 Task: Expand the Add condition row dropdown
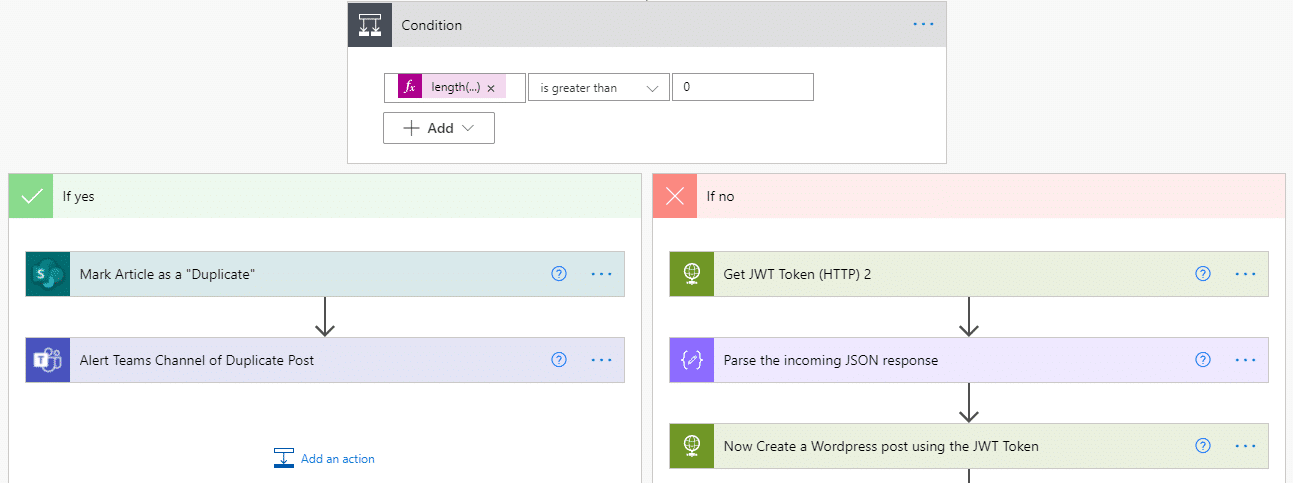pyautogui.click(x=439, y=128)
